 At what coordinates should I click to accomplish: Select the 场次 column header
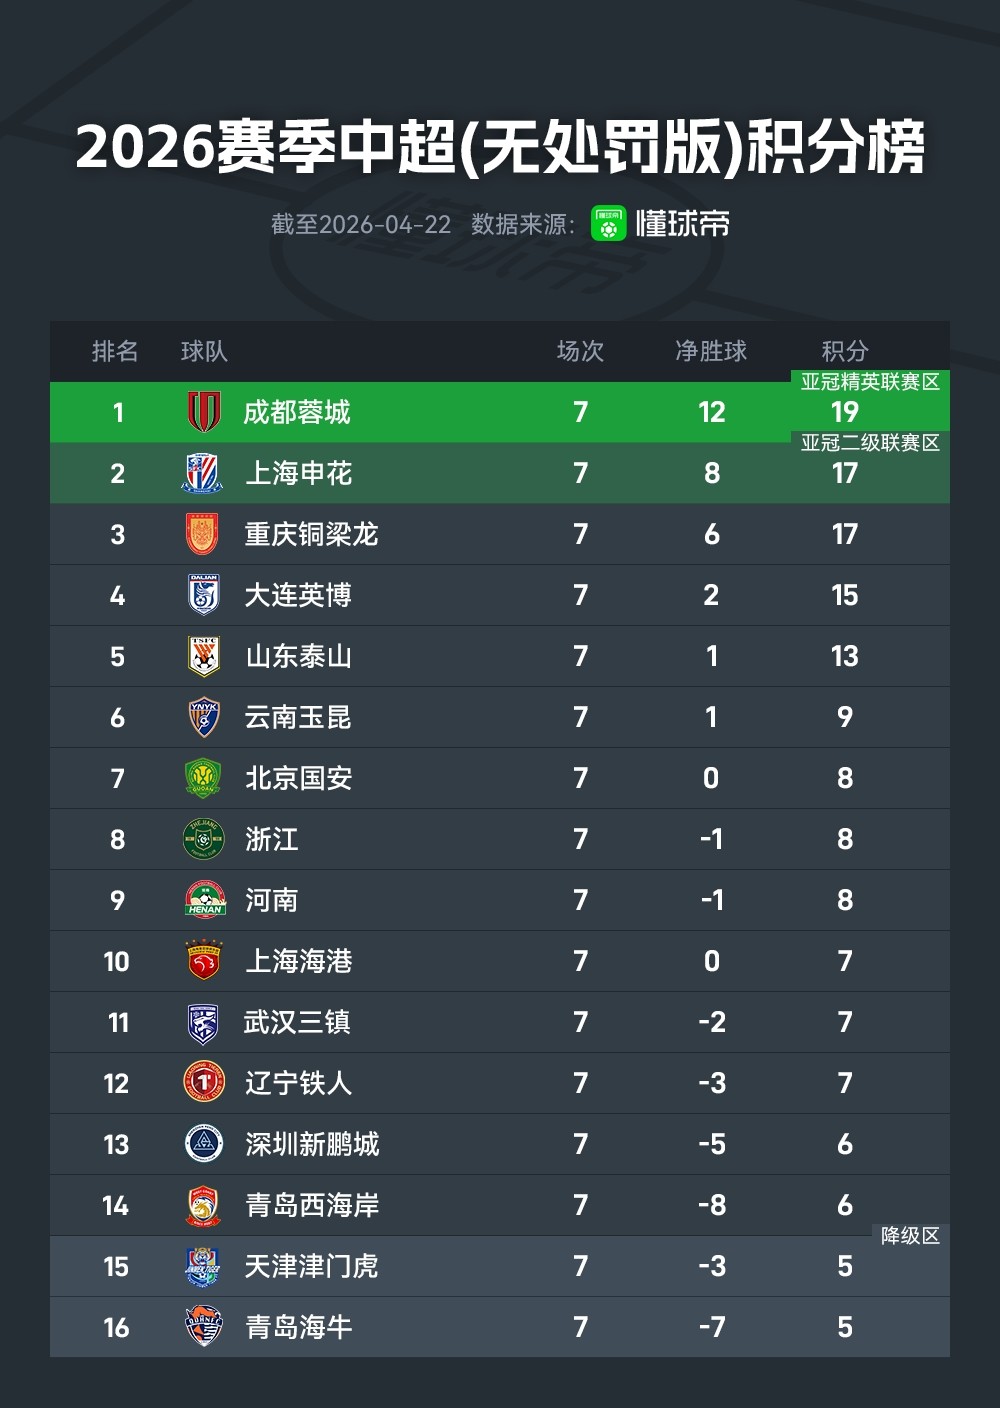pos(580,351)
